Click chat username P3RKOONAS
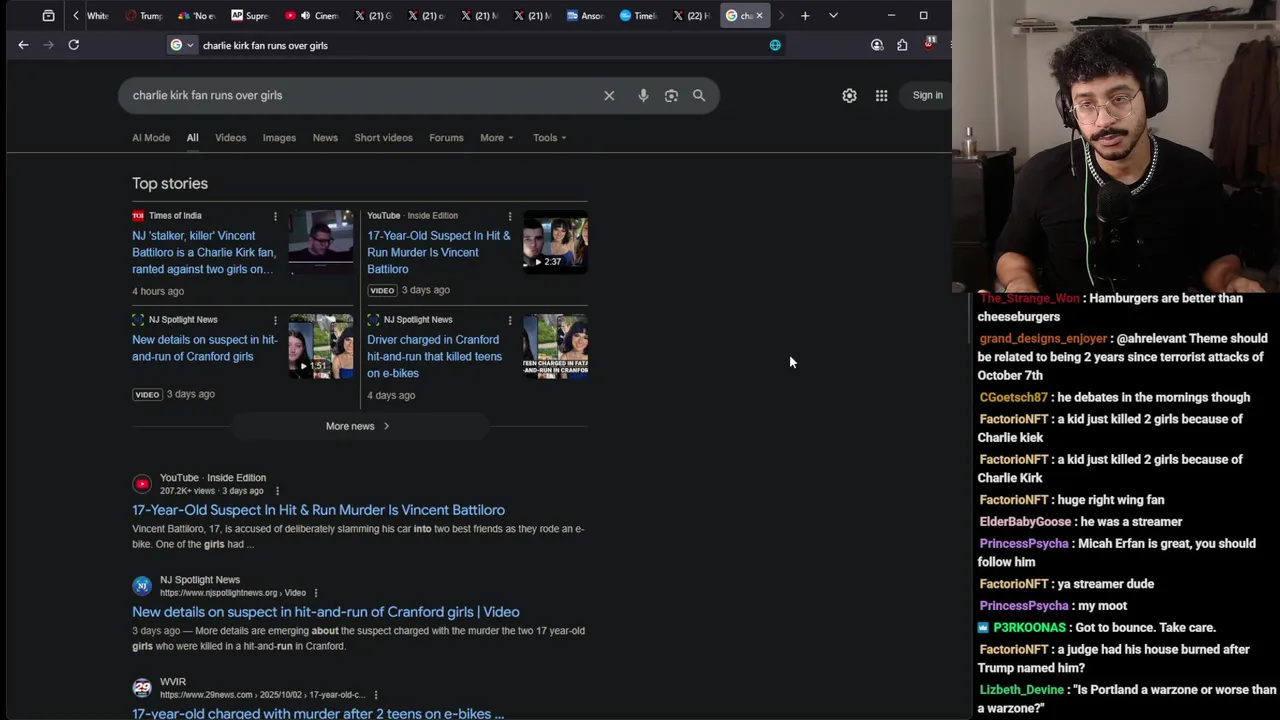The width and height of the screenshot is (1280, 720). 1029,628
